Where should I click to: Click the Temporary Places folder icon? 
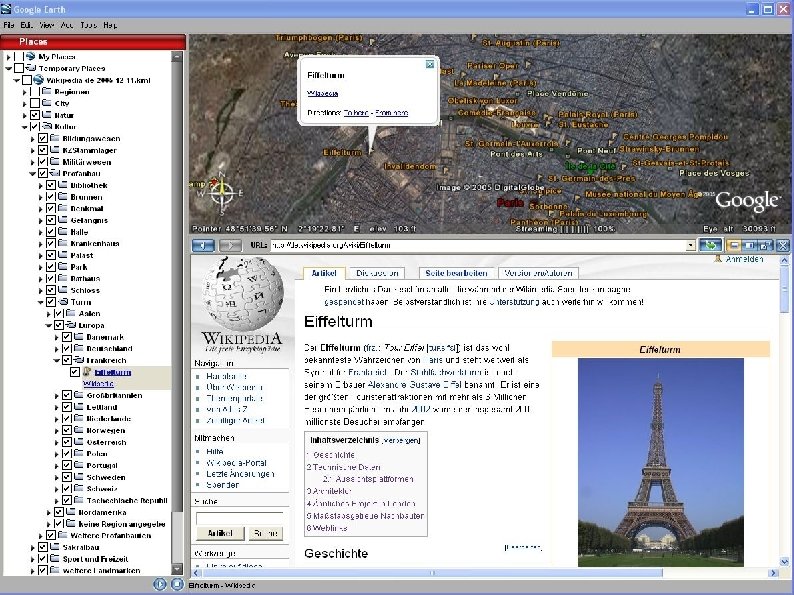tap(30, 68)
